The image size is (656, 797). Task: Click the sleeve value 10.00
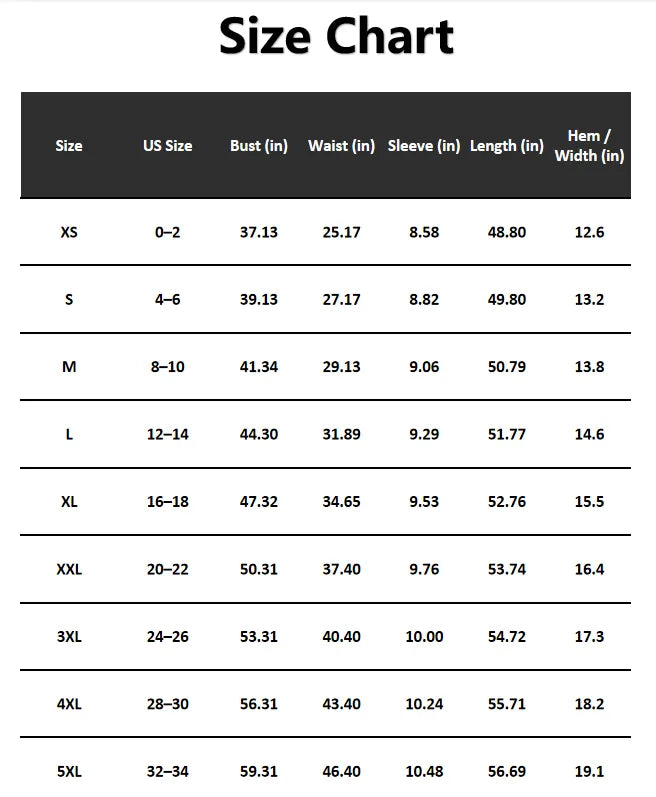(x=424, y=637)
